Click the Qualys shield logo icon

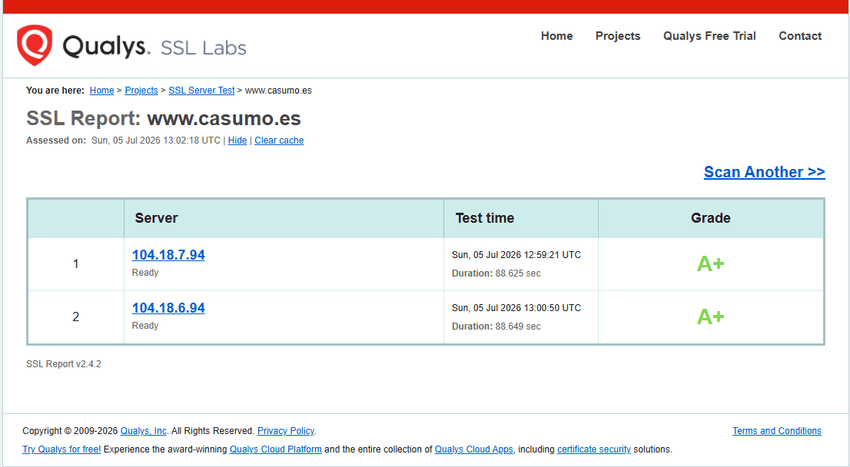point(34,45)
